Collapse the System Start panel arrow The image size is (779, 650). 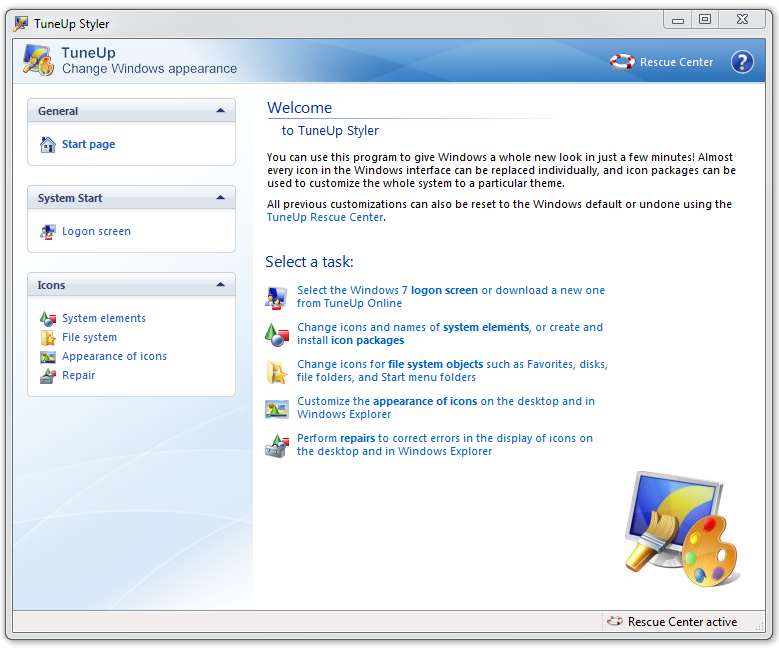tap(221, 197)
